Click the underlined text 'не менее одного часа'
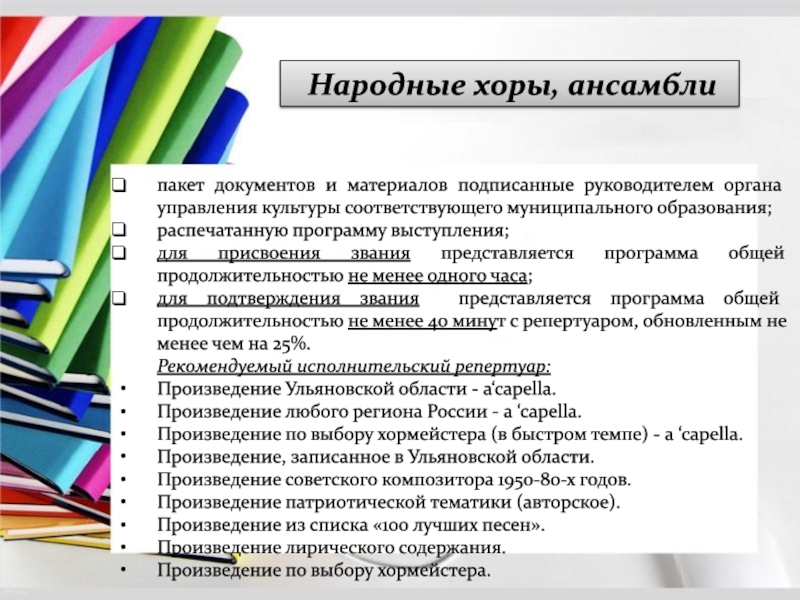The image size is (800, 600). pyautogui.click(x=437, y=276)
